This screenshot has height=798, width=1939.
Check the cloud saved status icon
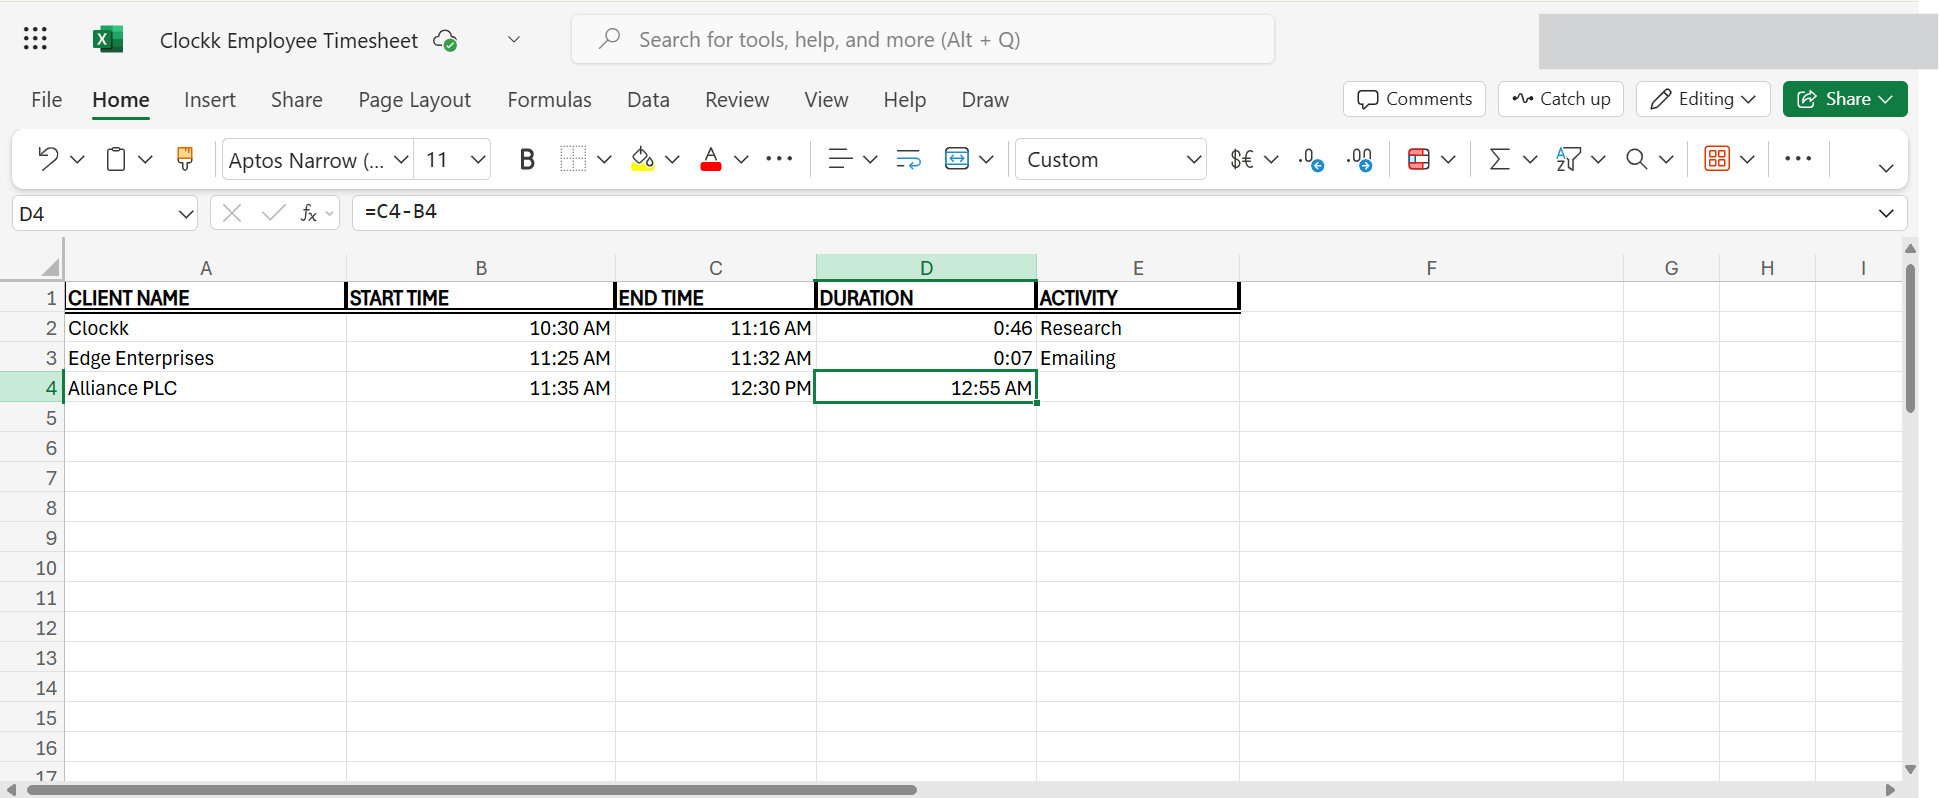coord(445,40)
